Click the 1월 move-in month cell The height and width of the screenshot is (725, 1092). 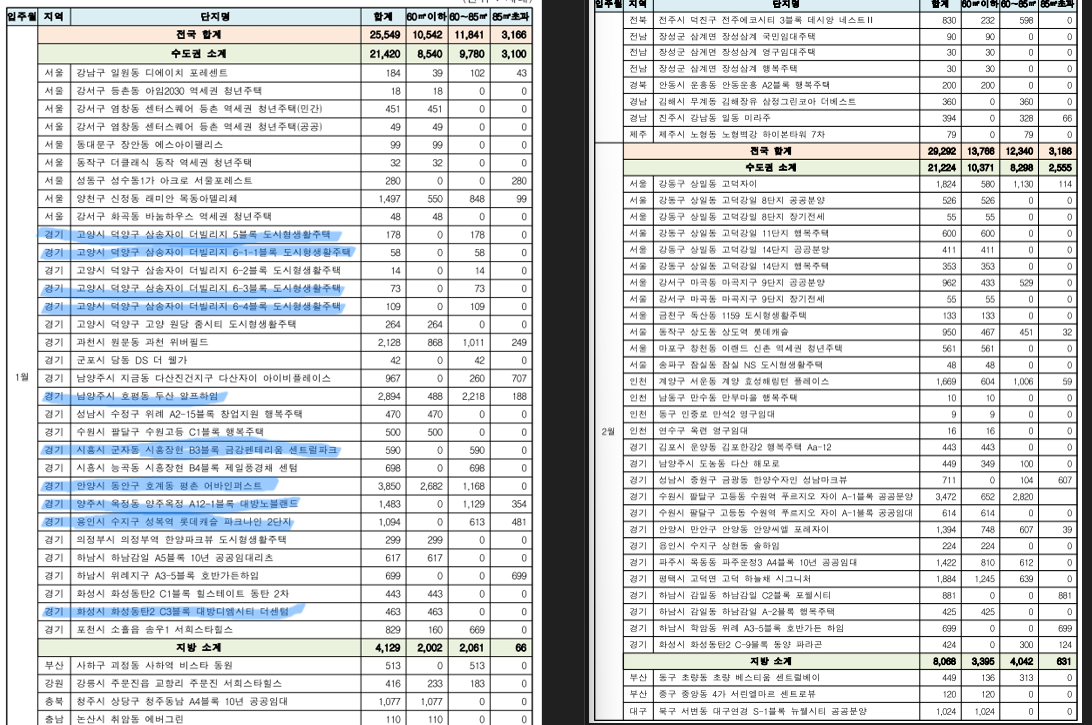click(x=22, y=377)
